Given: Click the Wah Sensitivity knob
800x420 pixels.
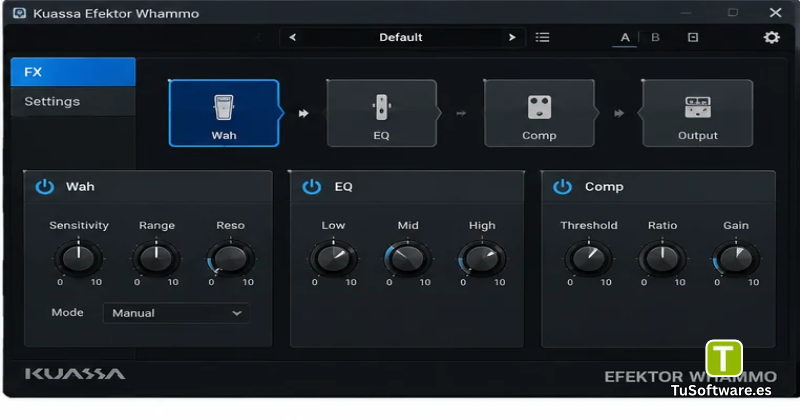Looking at the screenshot, I should pyautogui.click(x=79, y=258).
